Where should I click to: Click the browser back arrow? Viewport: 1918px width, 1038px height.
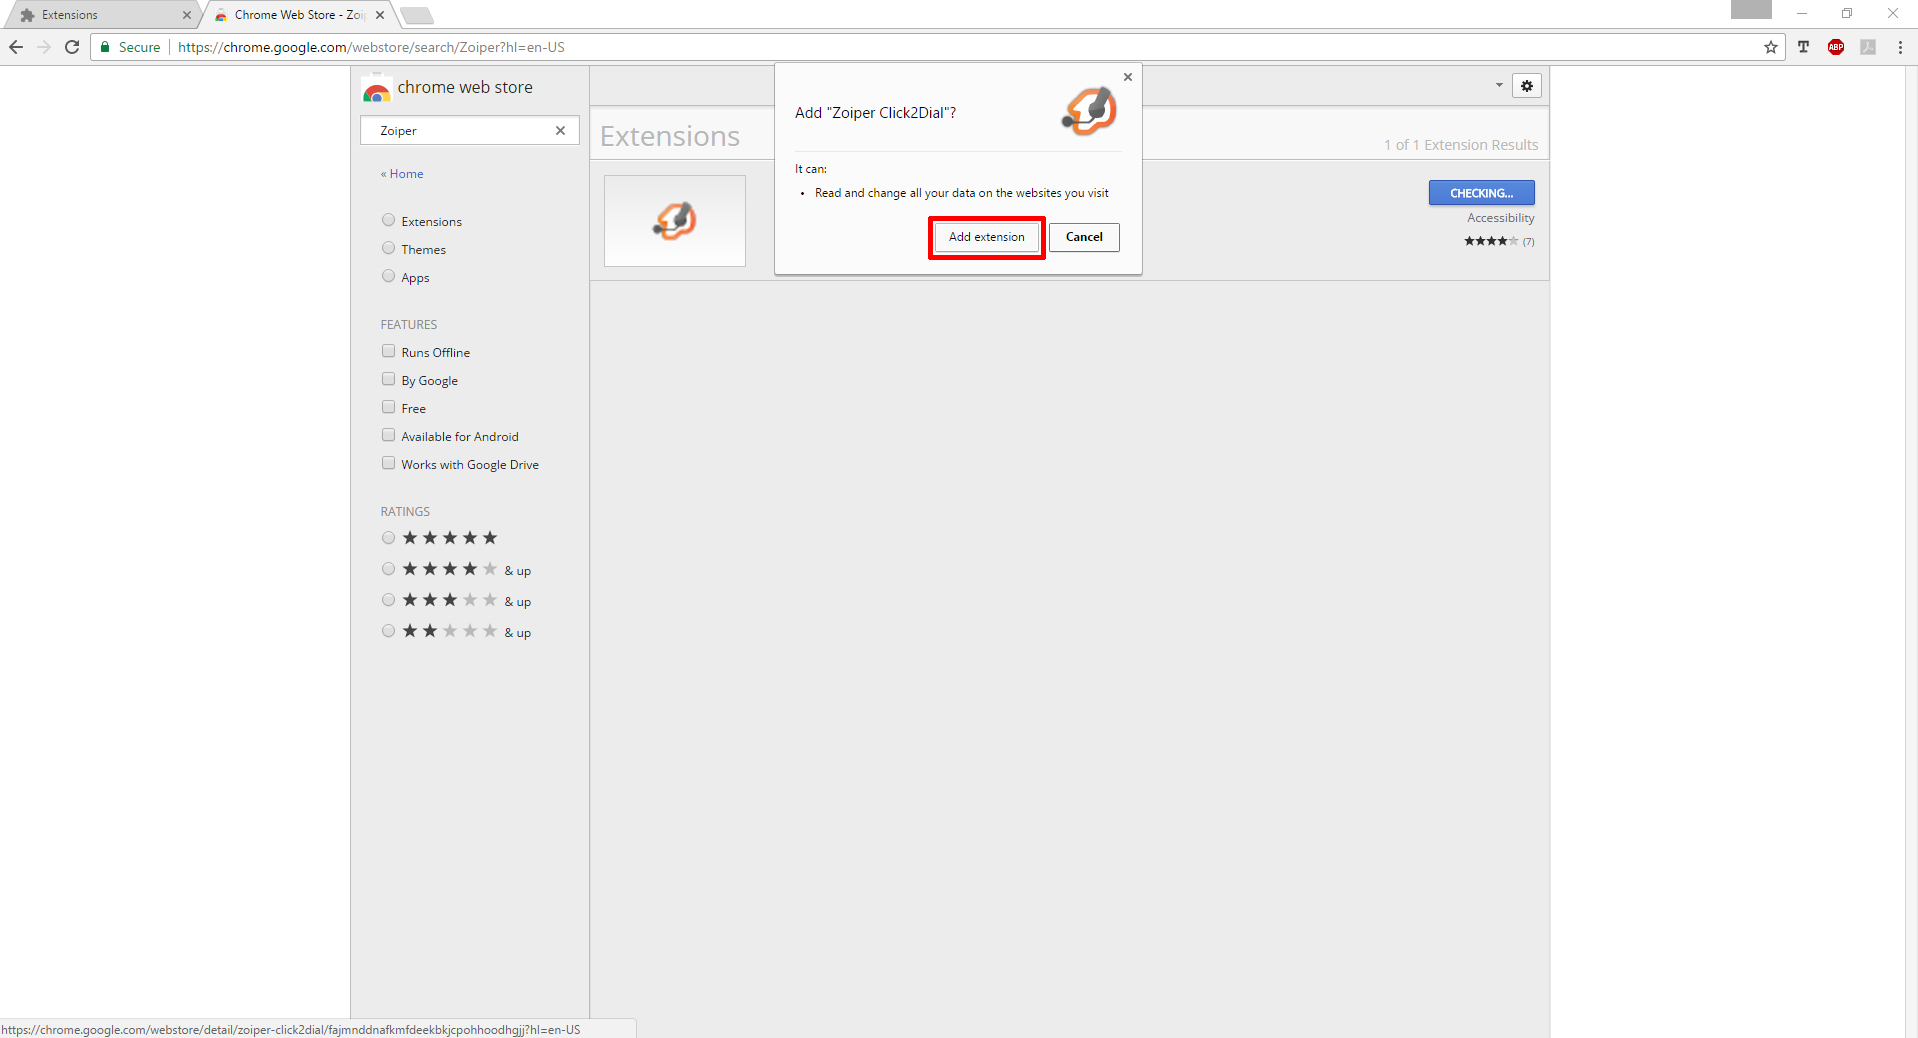(x=16, y=47)
